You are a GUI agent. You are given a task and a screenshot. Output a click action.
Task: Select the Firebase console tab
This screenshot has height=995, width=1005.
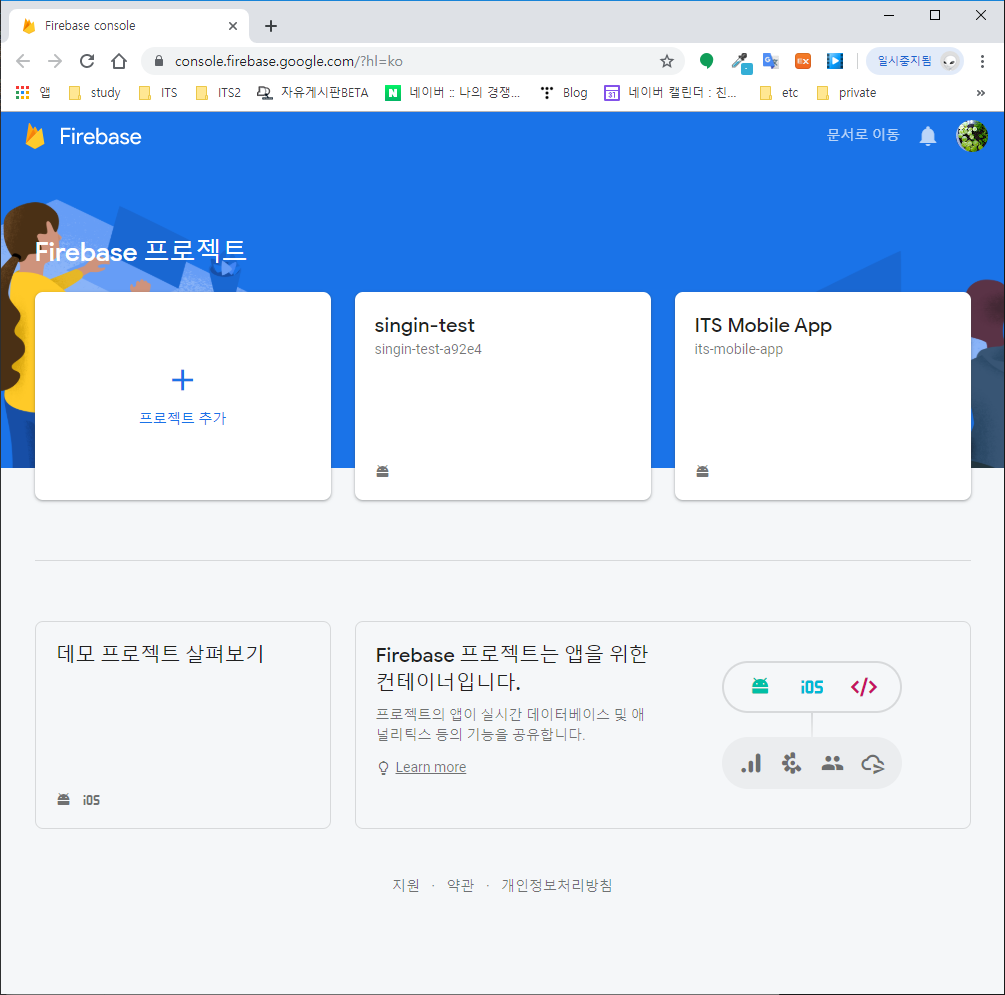(x=128, y=26)
